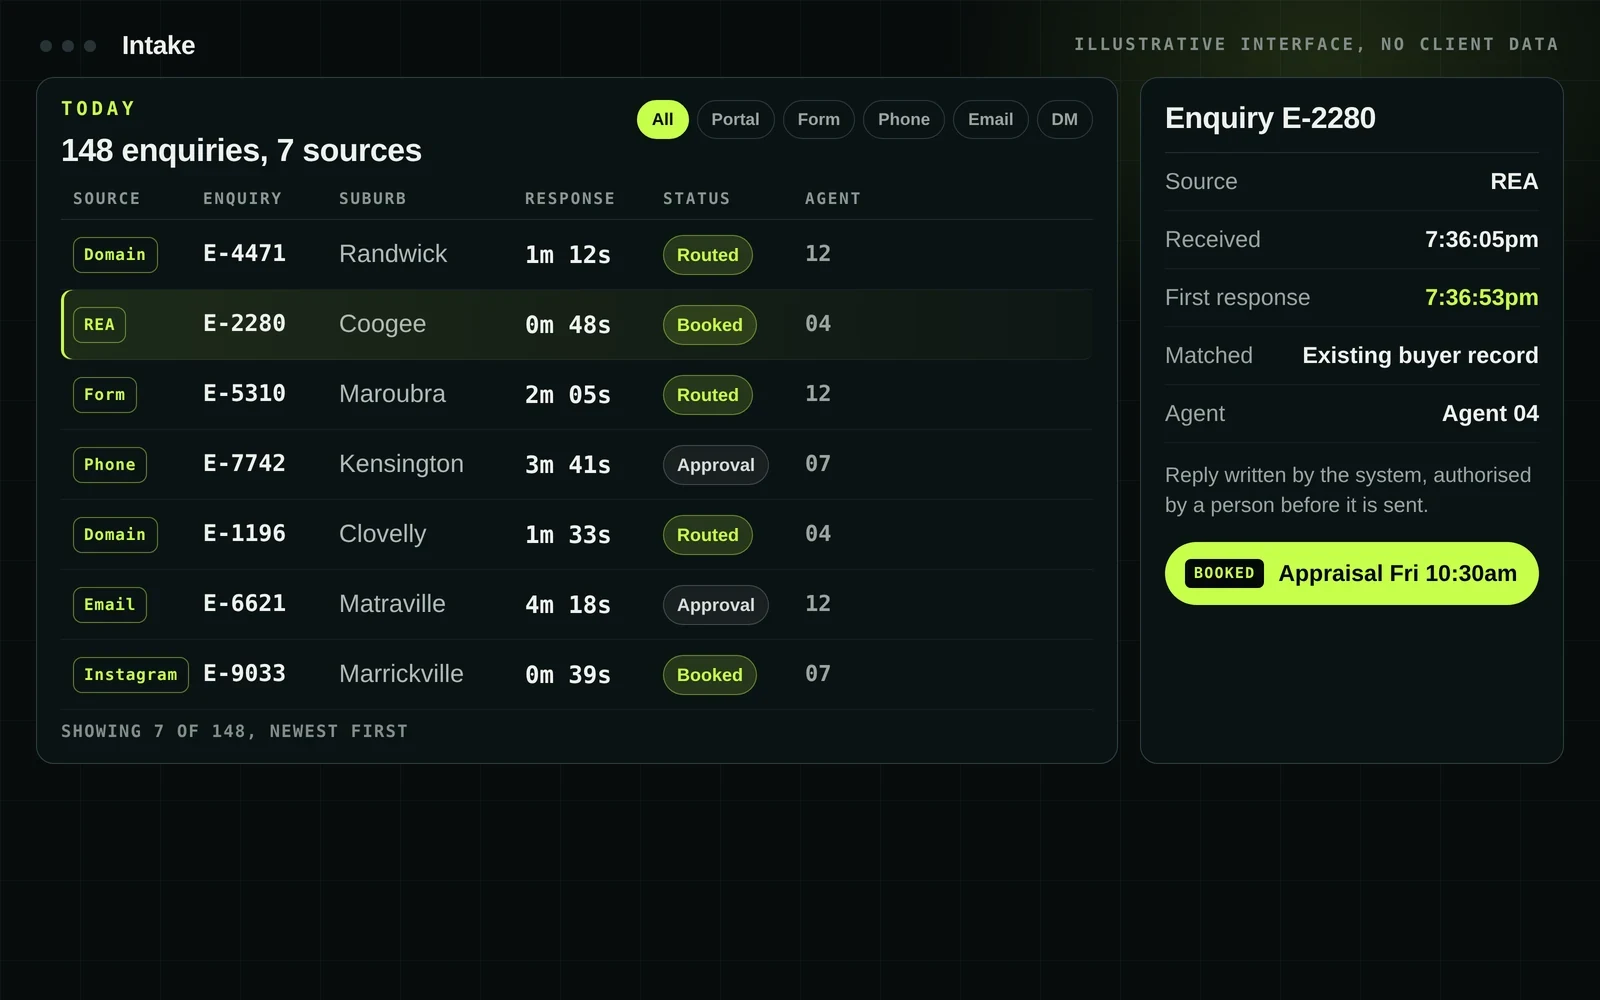Click Approval status in Matraville row

point(715,605)
